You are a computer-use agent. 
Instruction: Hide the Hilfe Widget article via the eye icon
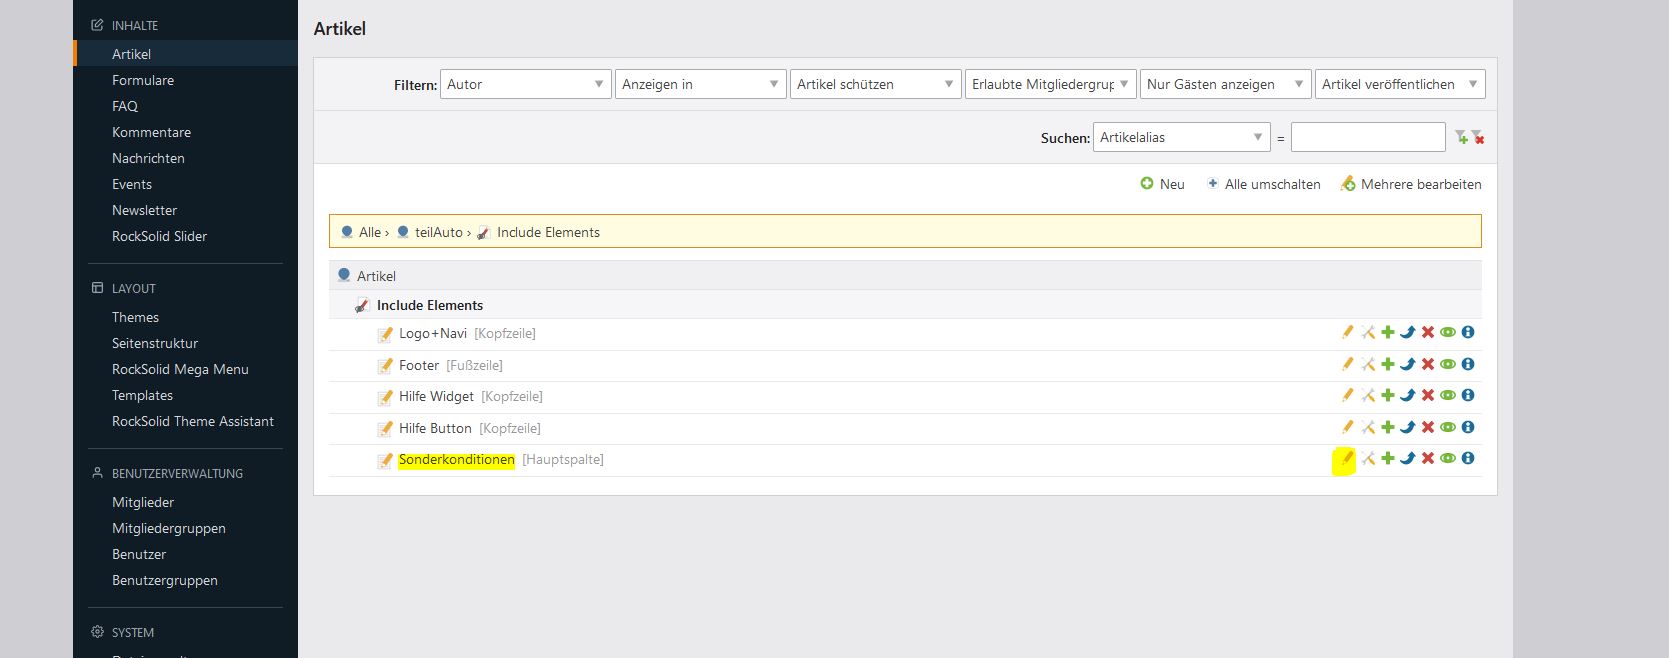coord(1448,396)
